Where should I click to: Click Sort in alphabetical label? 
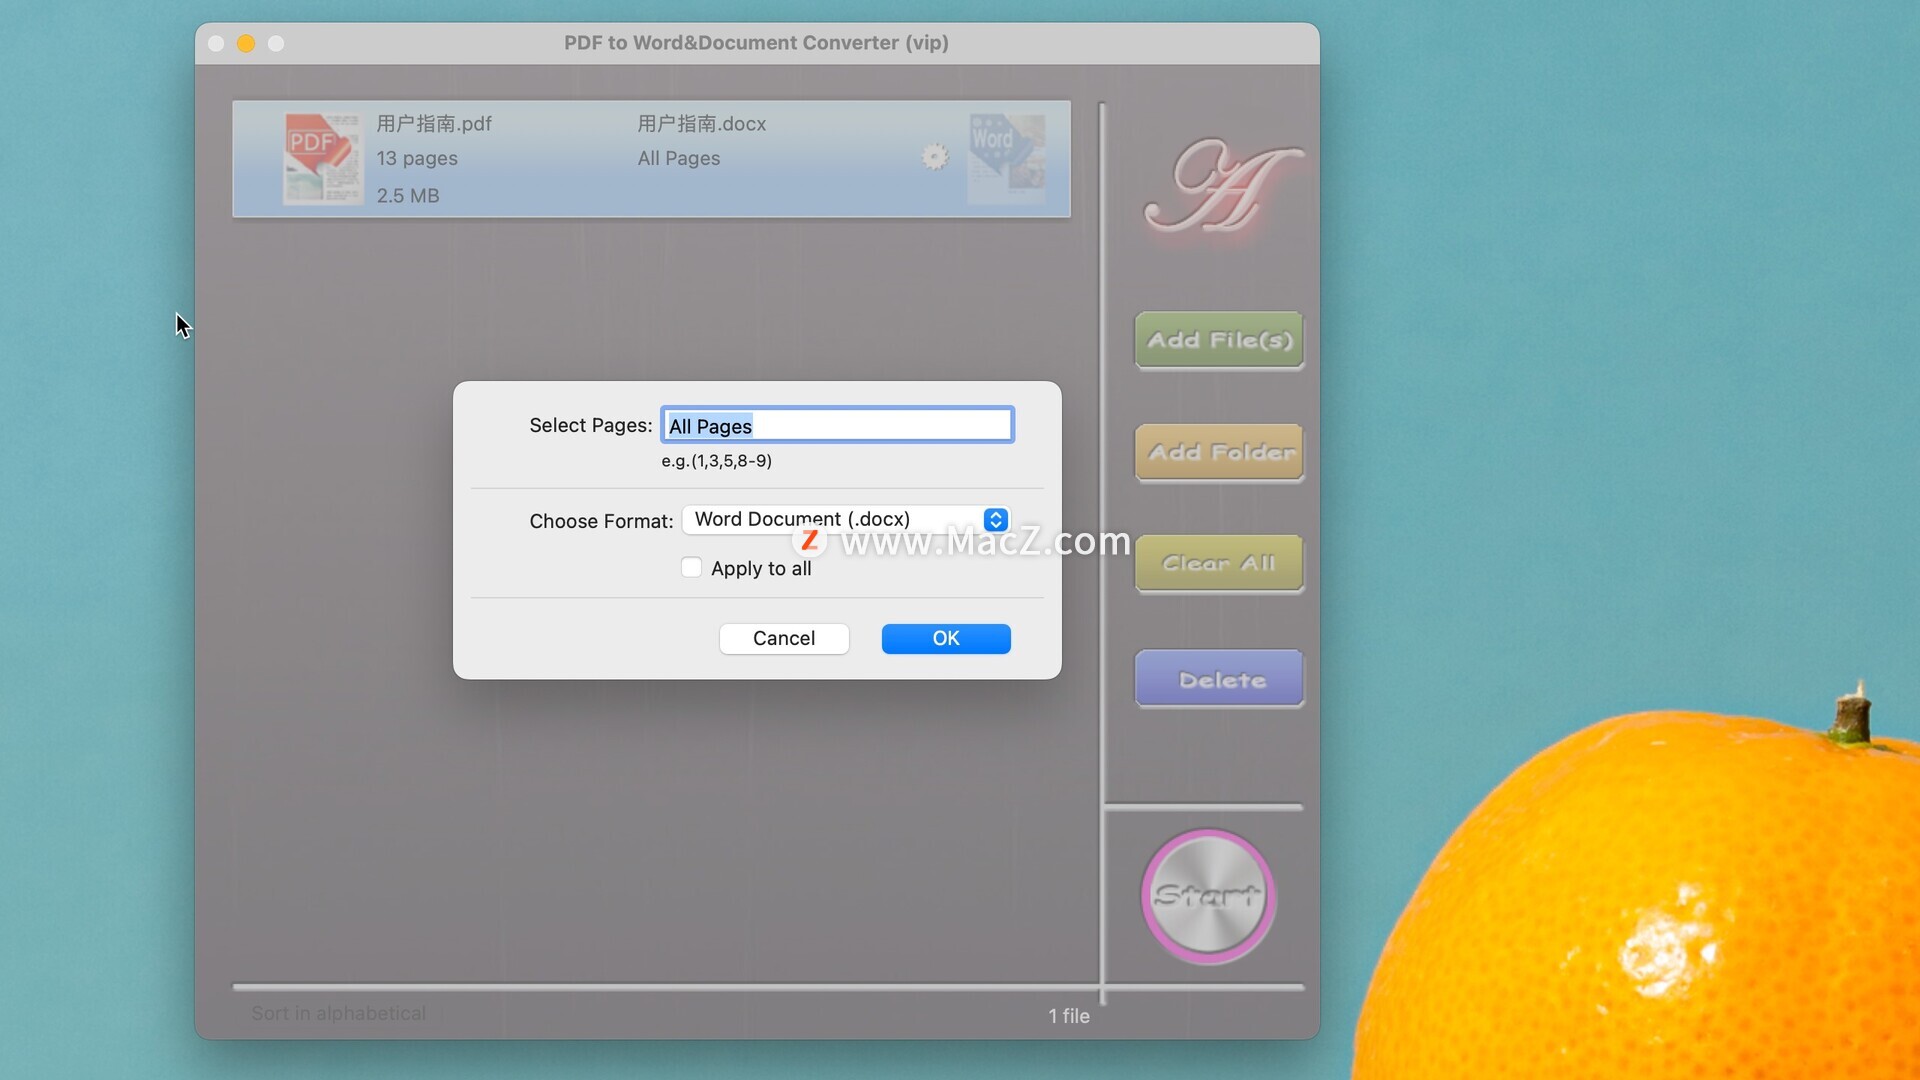pyautogui.click(x=338, y=1013)
